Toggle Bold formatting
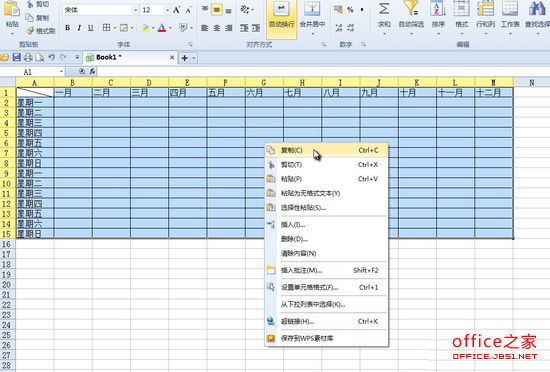This screenshot has height=372, width=550. tap(67, 28)
